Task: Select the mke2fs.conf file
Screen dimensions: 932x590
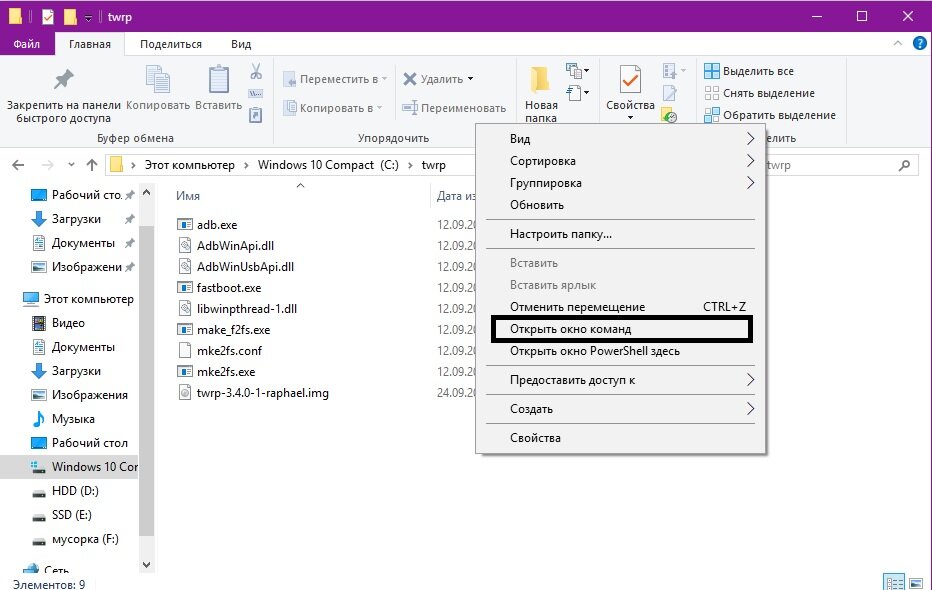Action: click(229, 351)
